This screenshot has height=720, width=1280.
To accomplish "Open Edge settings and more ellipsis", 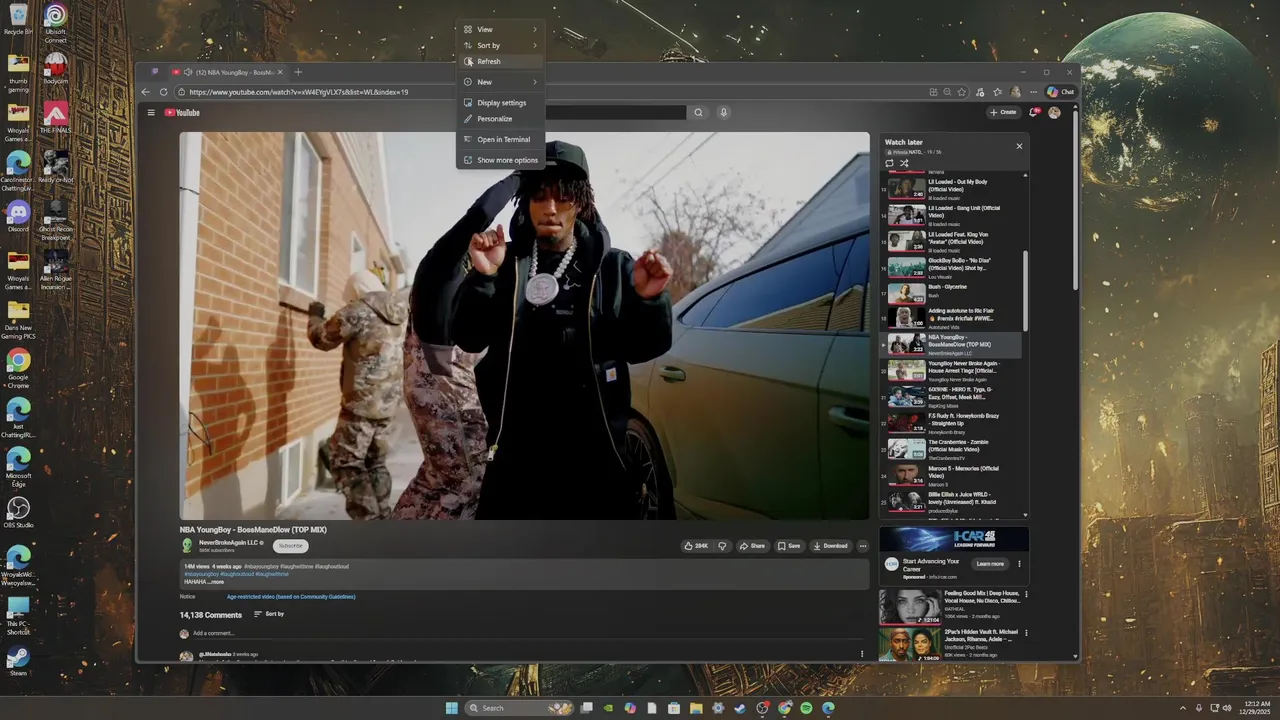I will [1033, 92].
